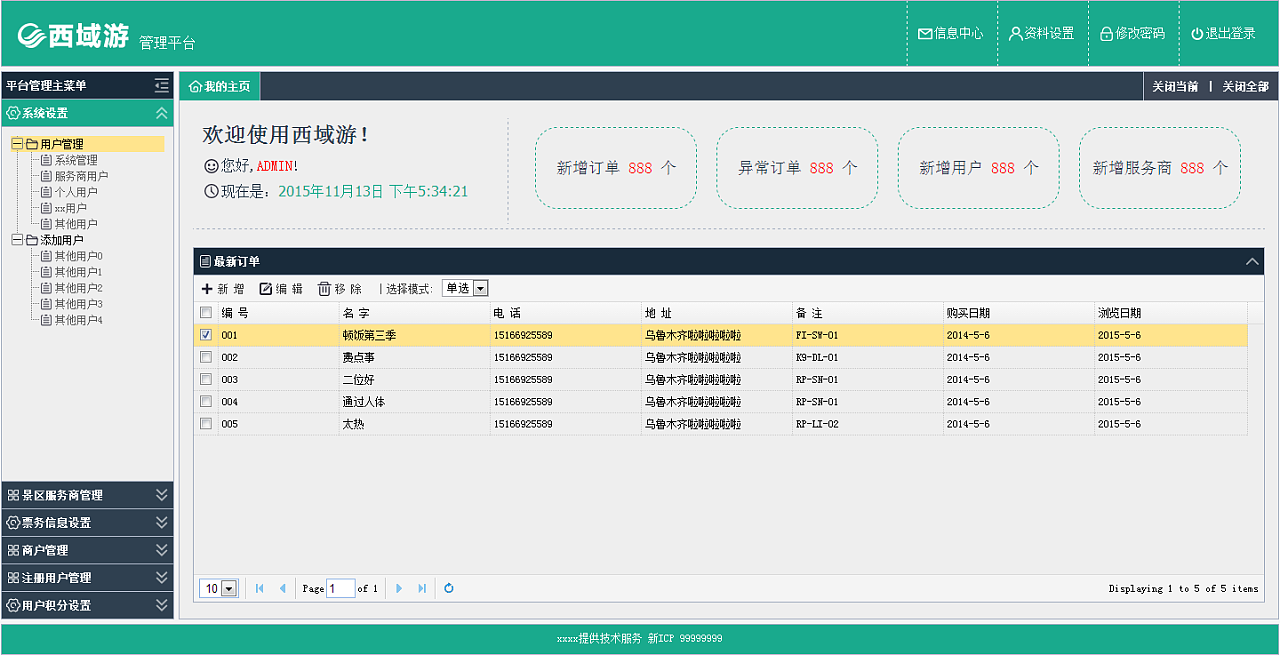Viewport: 1280px width, 655px height.
Task: Collapse the 用户管理 tree node toggle
Action: click(x=17, y=144)
